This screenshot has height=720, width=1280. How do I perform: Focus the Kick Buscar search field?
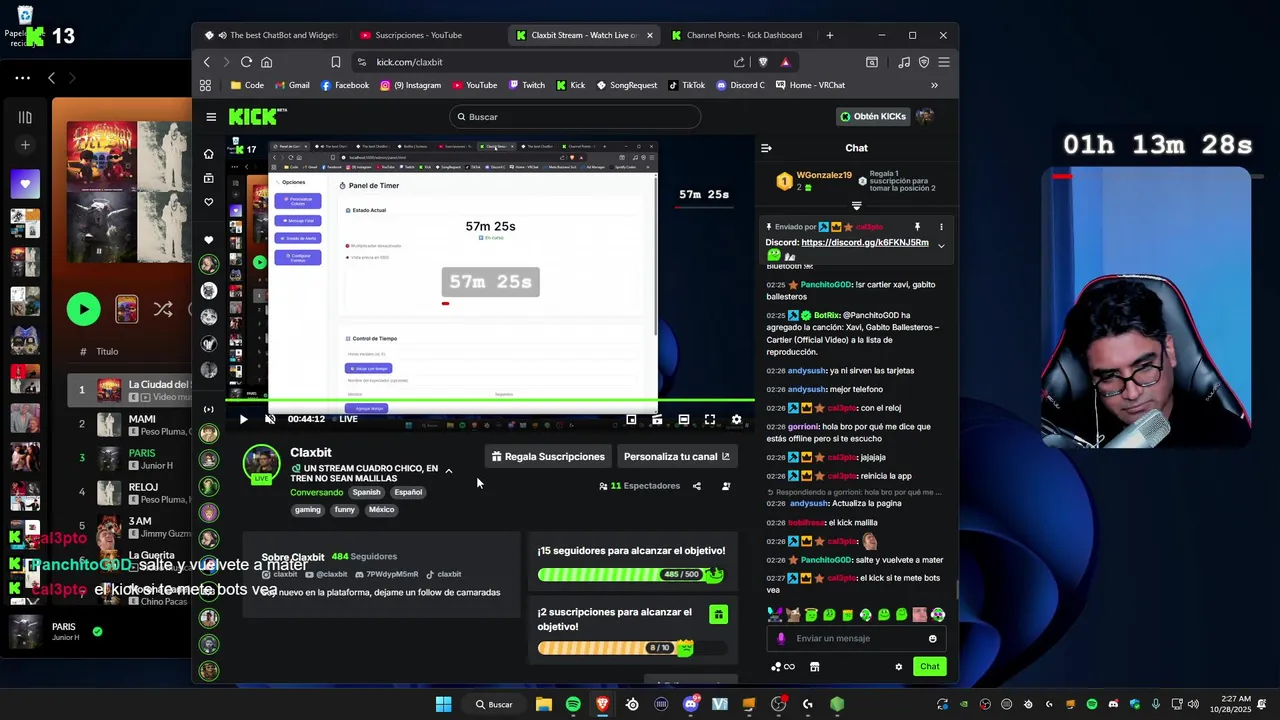click(x=574, y=117)
